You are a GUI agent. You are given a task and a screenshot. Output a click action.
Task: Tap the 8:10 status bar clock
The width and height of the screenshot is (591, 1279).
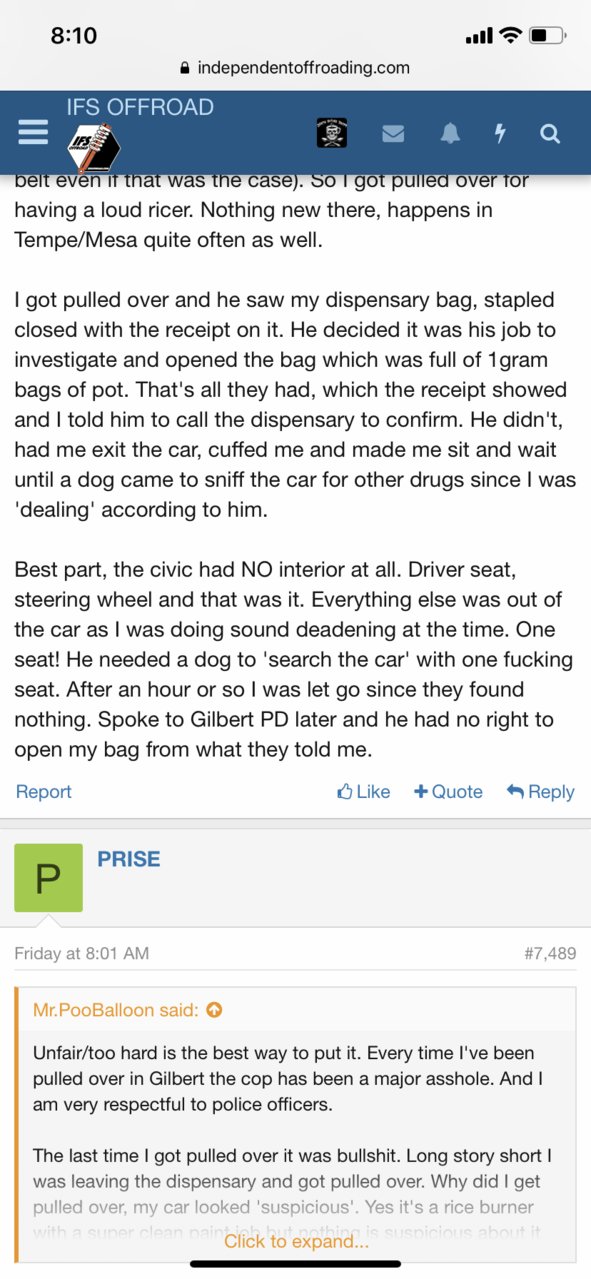click(74, 35)
